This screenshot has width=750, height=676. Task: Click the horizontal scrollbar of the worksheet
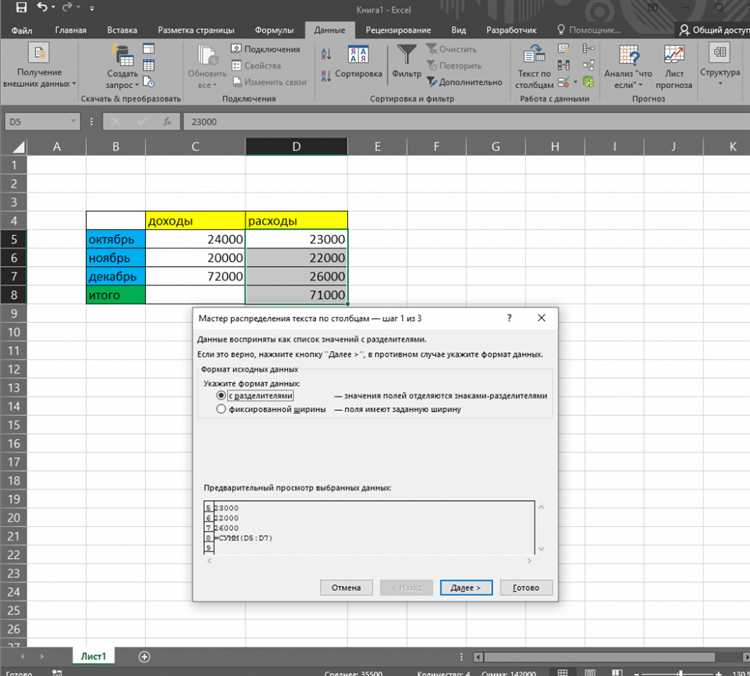click(x=600, y=657)
